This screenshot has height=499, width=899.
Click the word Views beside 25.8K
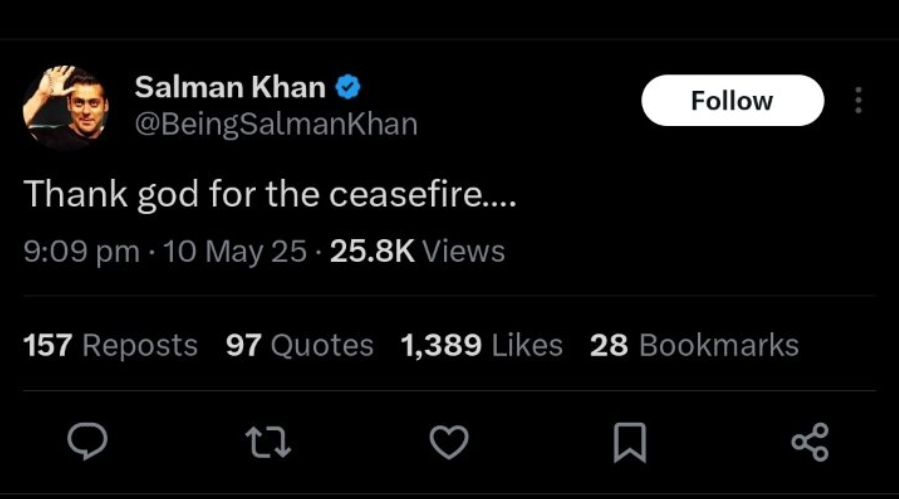tap(463, 252)
